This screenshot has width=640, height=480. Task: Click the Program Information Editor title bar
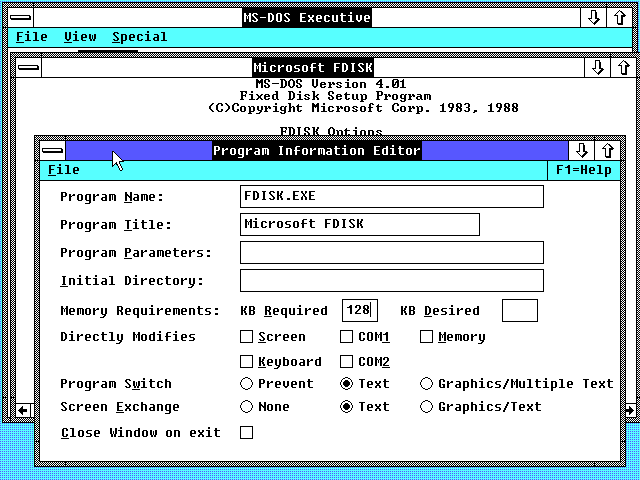coord(317,151)
